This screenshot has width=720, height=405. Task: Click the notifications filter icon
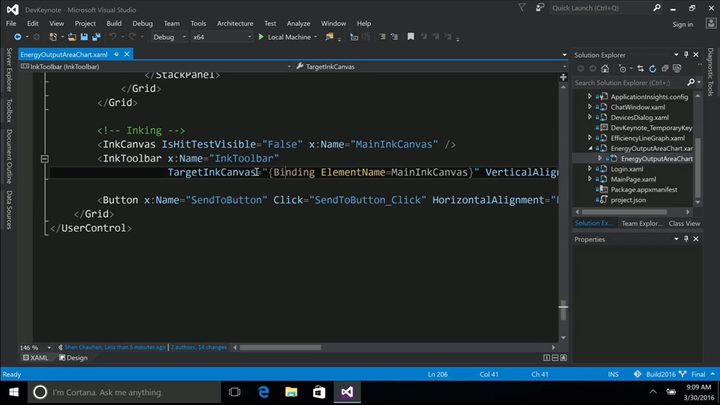[x=522, y=7]
